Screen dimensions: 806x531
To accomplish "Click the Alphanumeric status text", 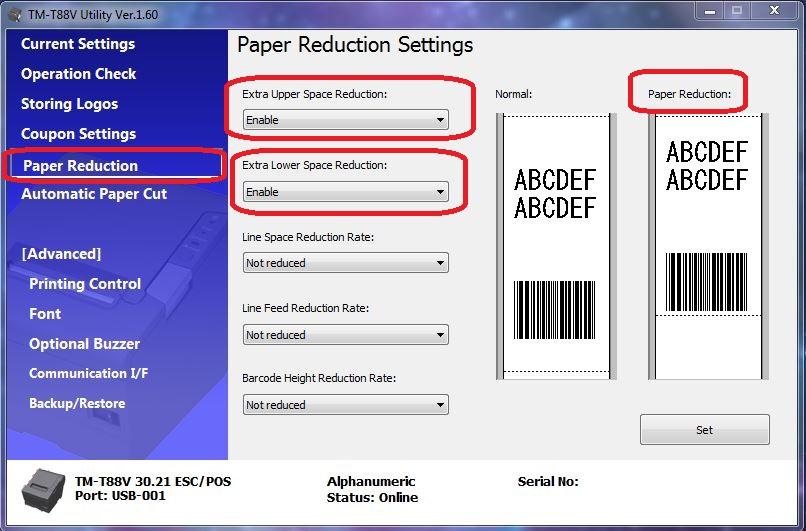I will [x=371, y=482].
